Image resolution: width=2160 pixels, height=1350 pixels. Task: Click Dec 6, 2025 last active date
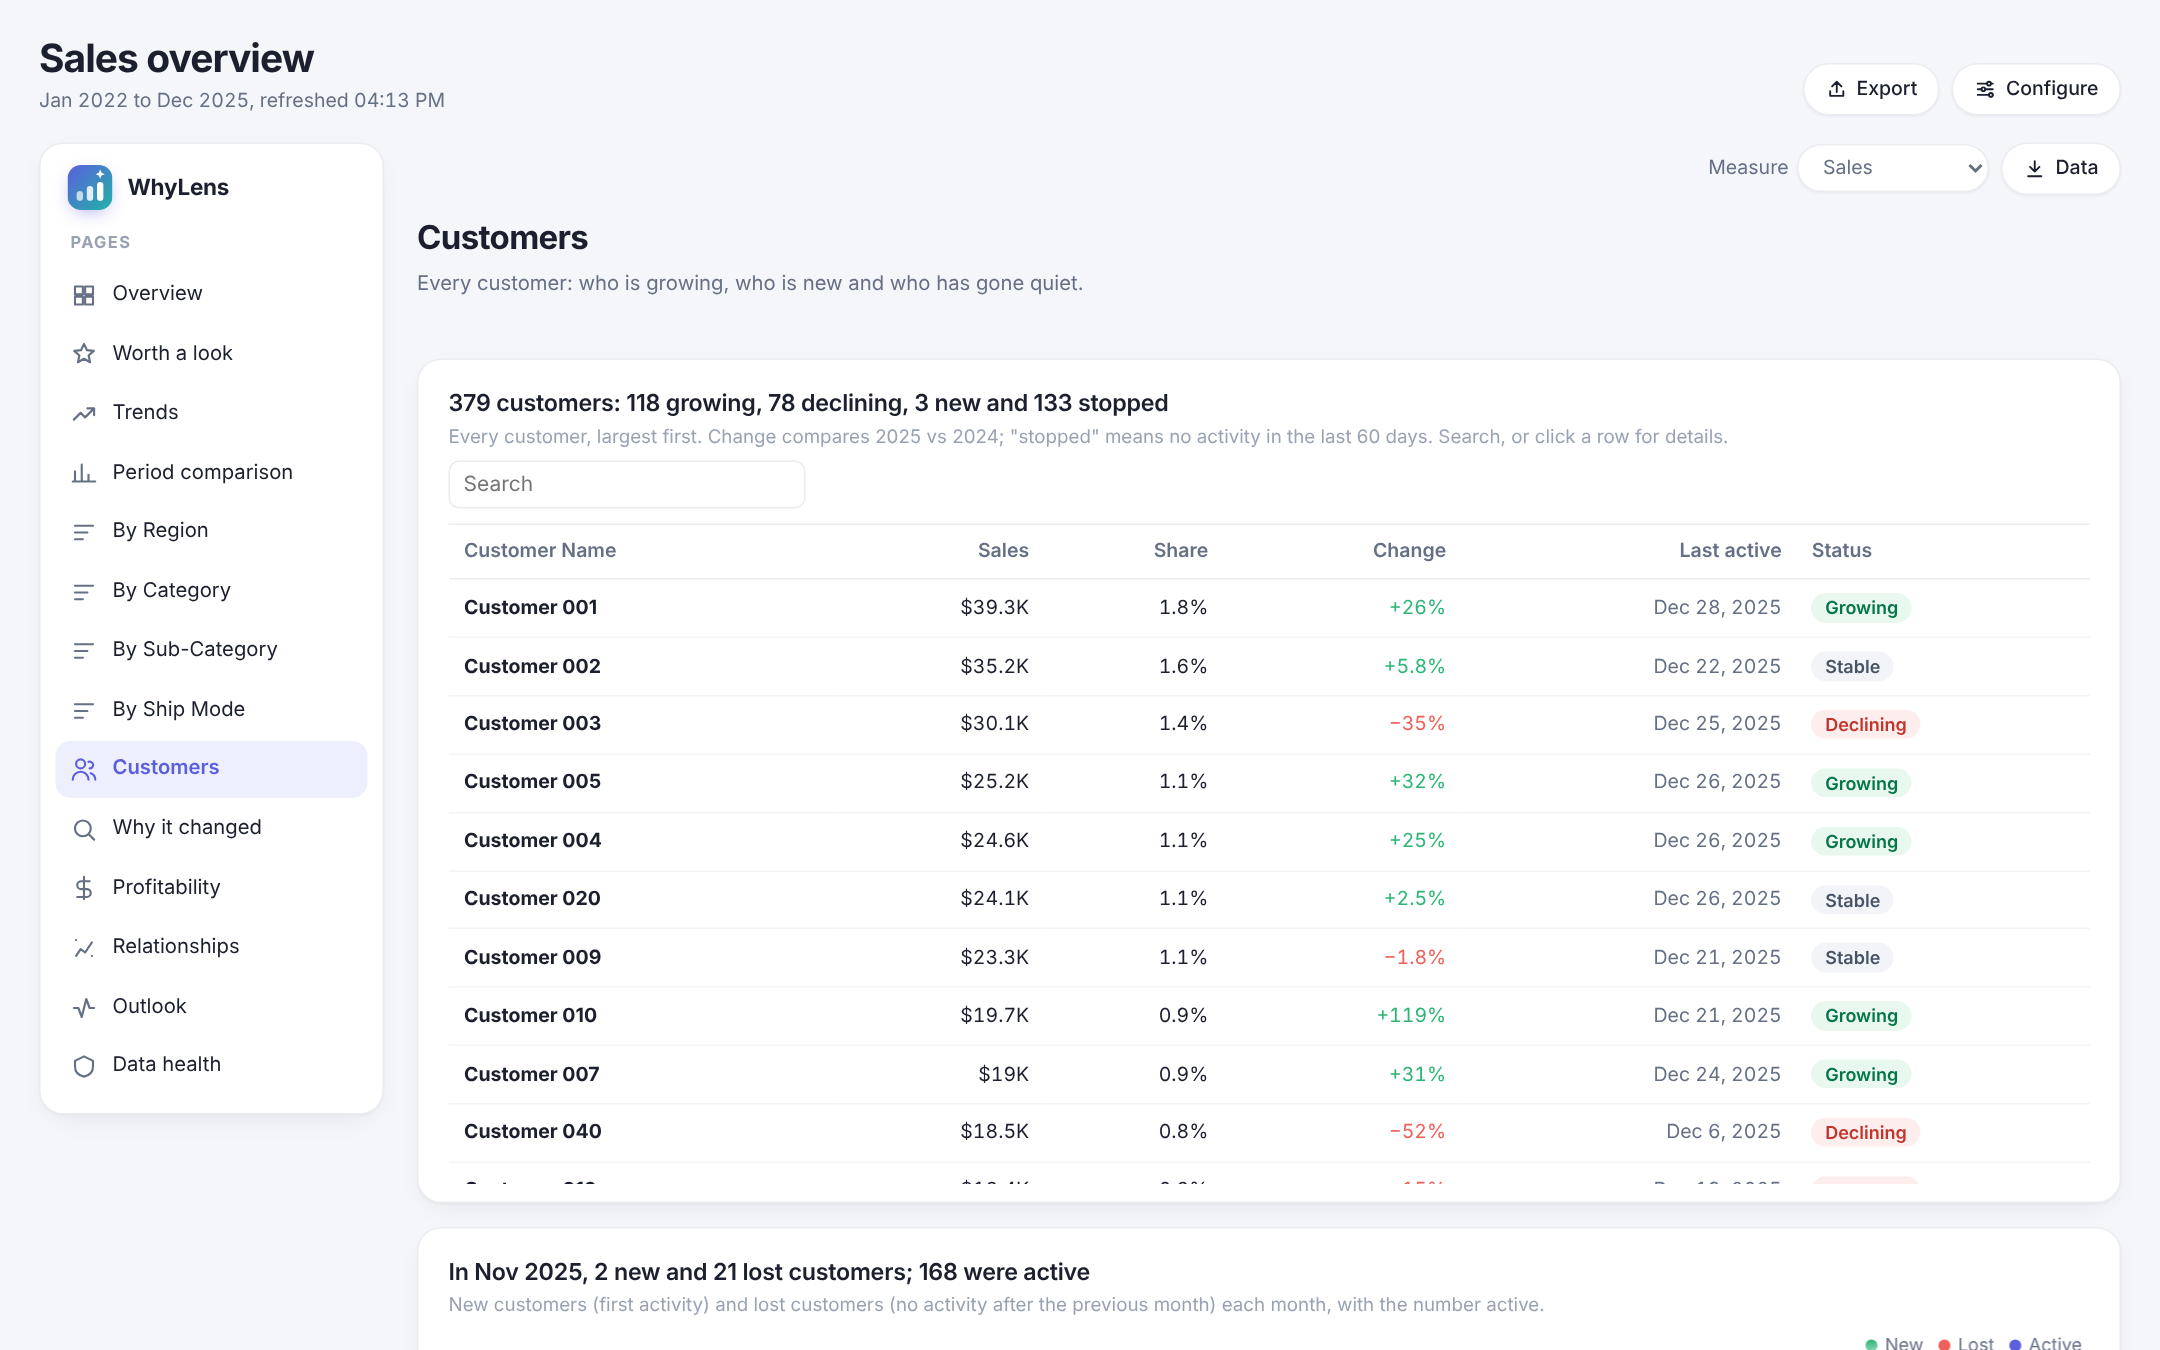(1723, 1132)
